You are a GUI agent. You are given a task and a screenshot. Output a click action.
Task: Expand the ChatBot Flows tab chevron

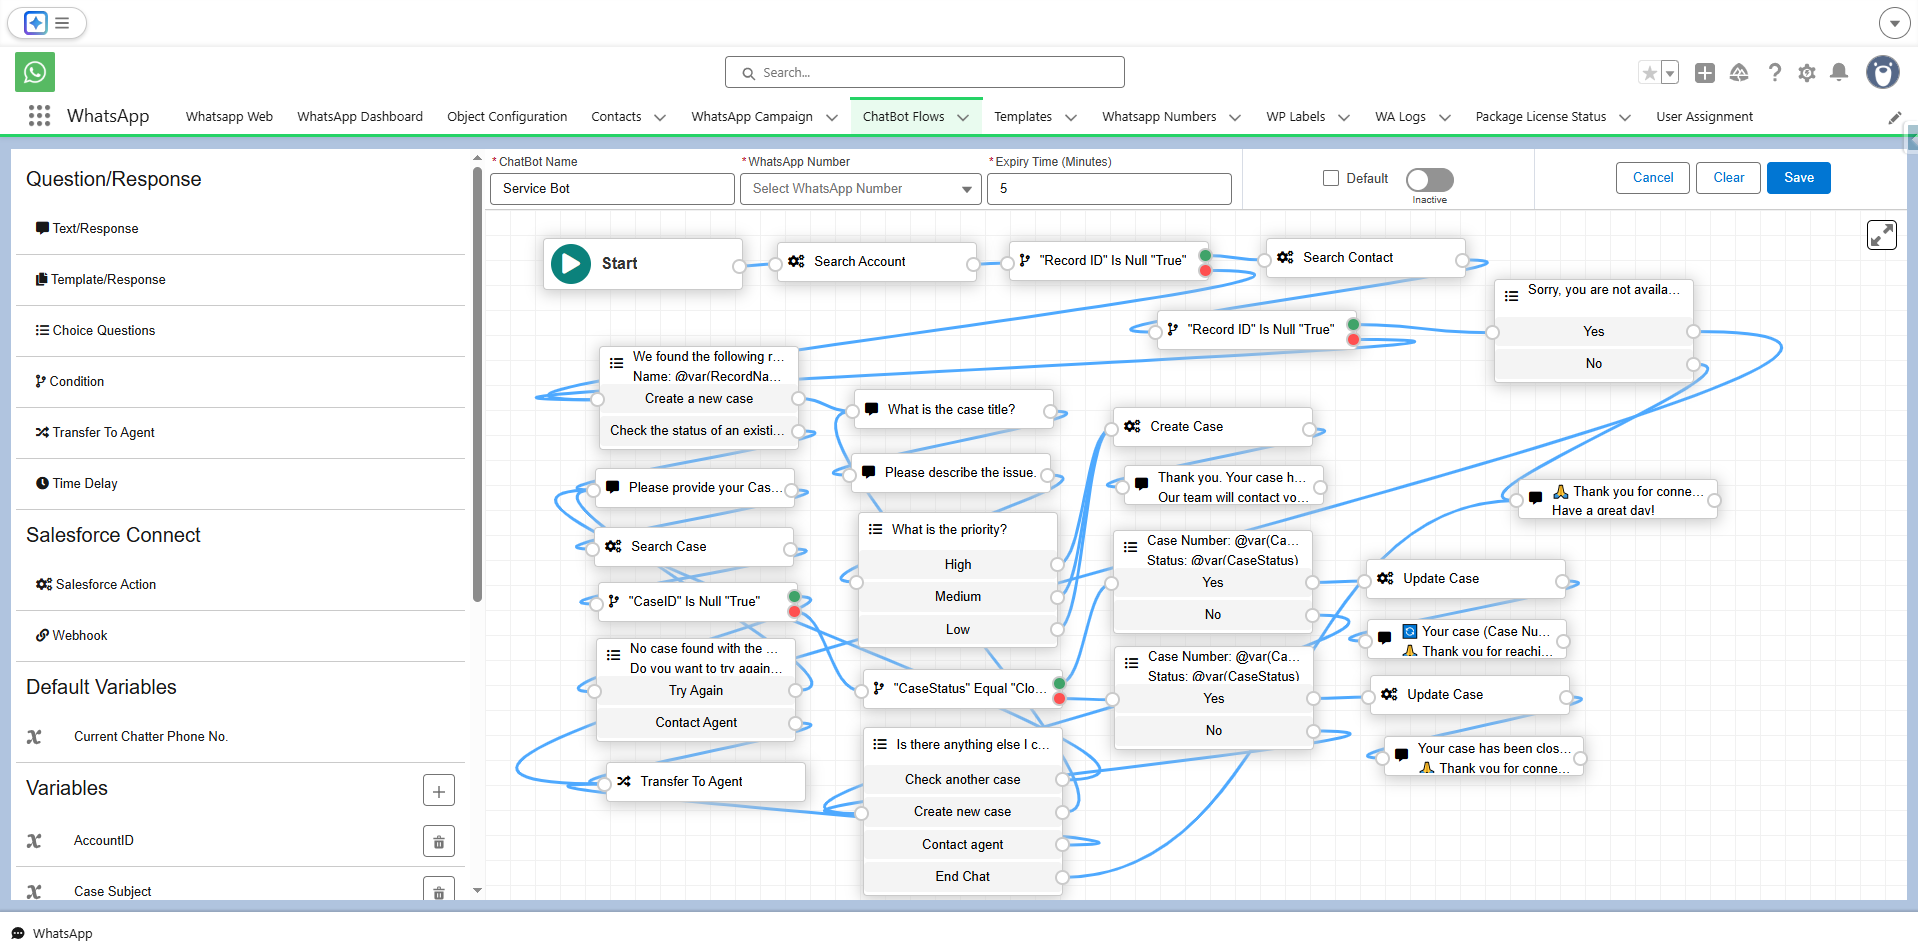pos(963,117)
